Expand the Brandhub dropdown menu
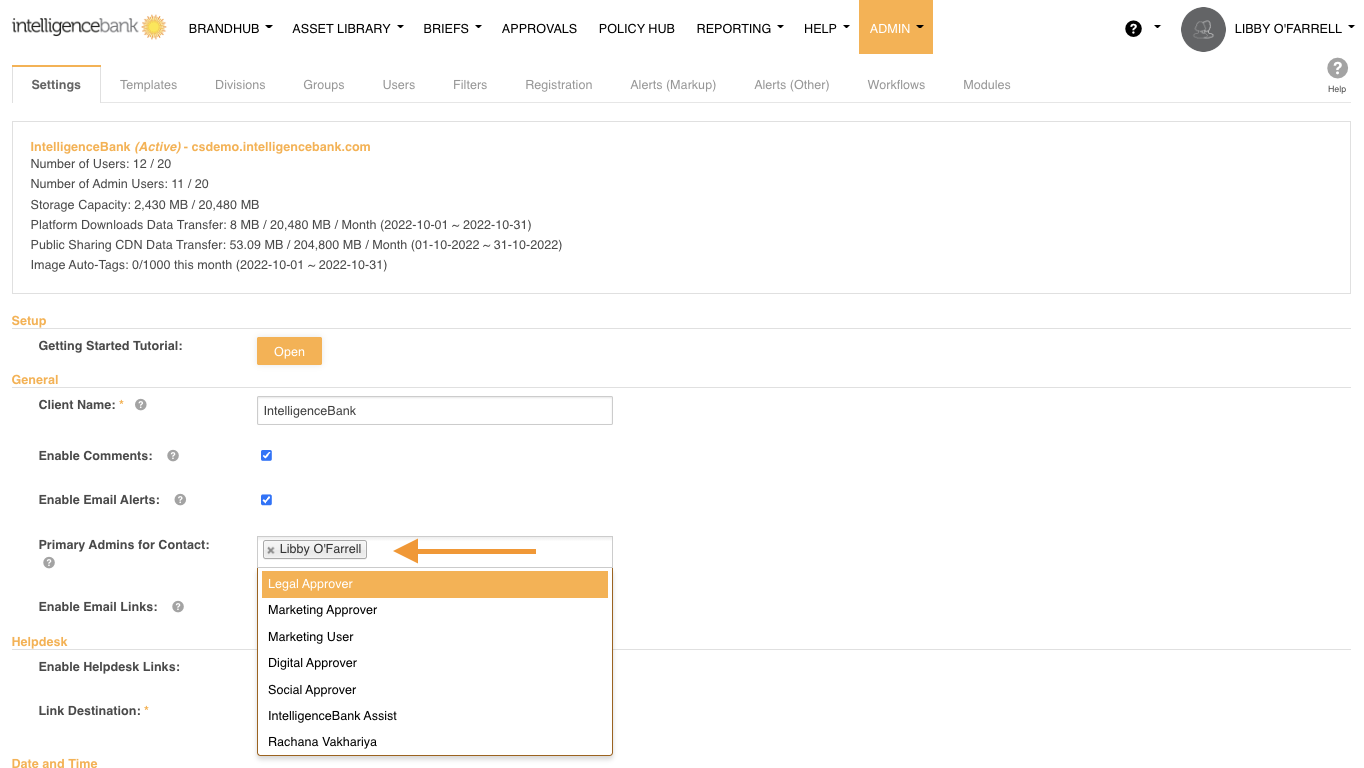This screenshot has width=1364, height=768. (230, 28)
